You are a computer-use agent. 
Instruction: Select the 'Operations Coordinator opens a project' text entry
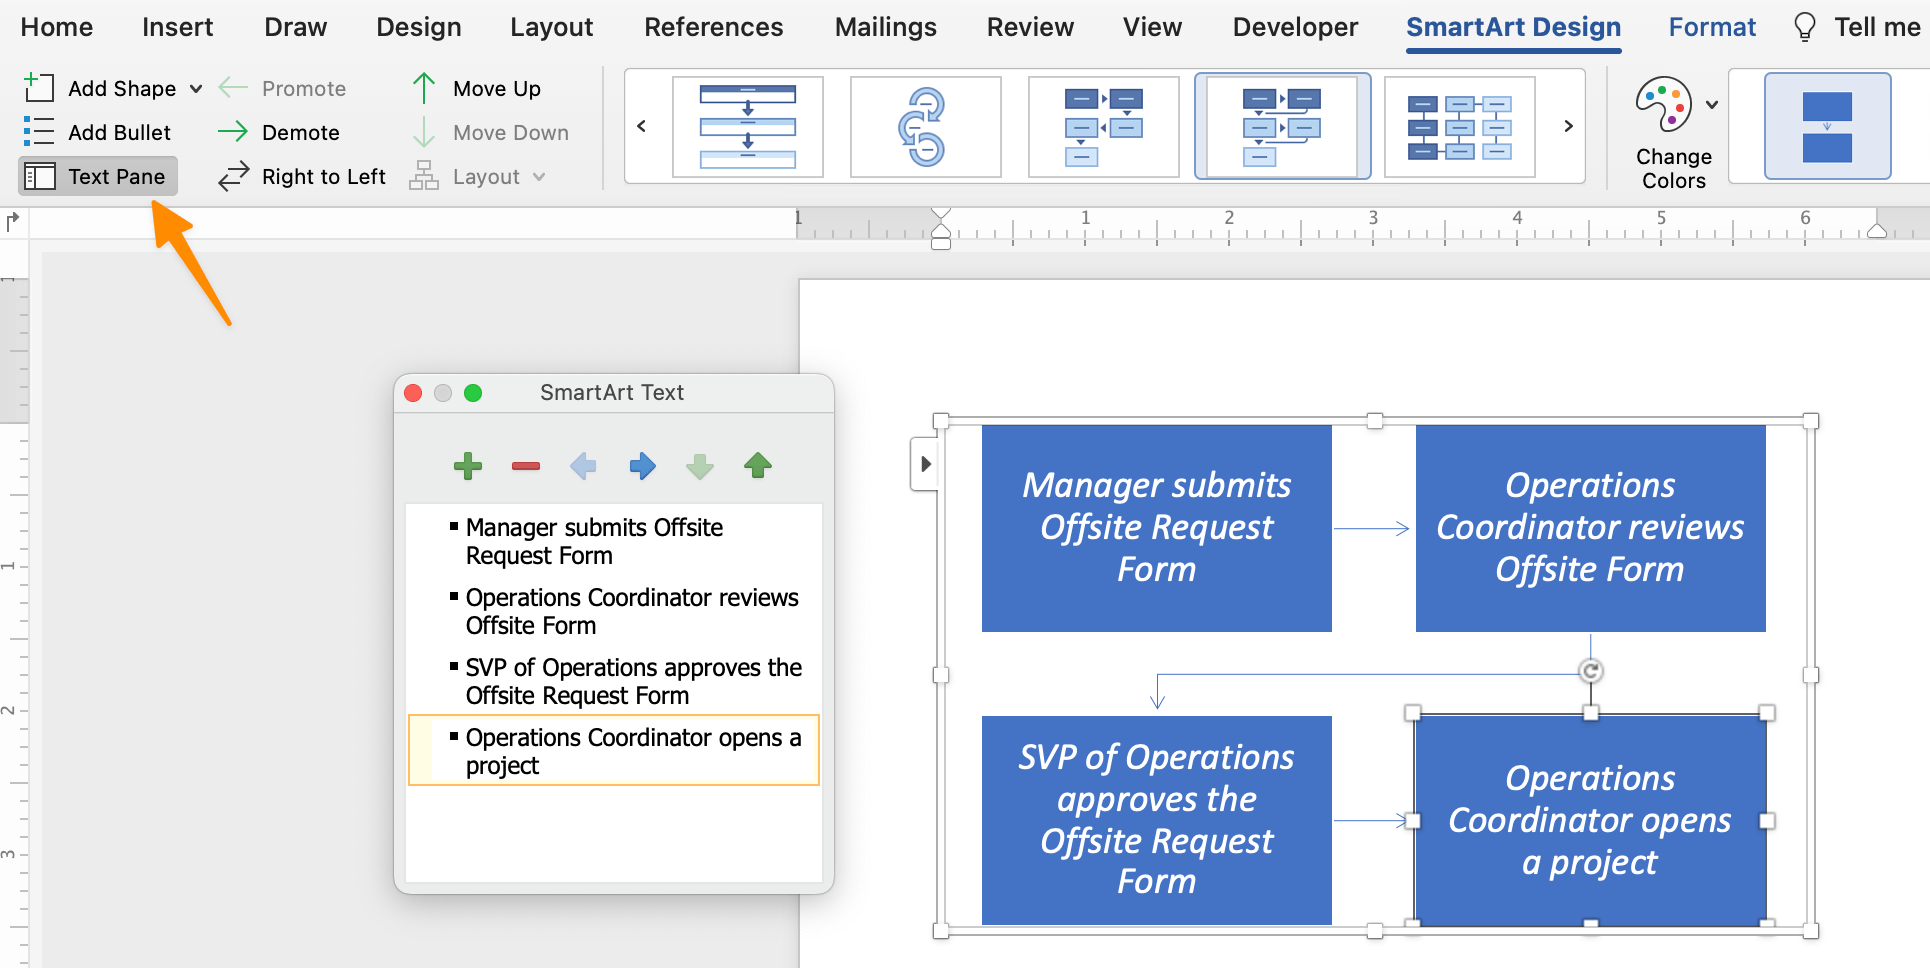click(x=613, y=750)
